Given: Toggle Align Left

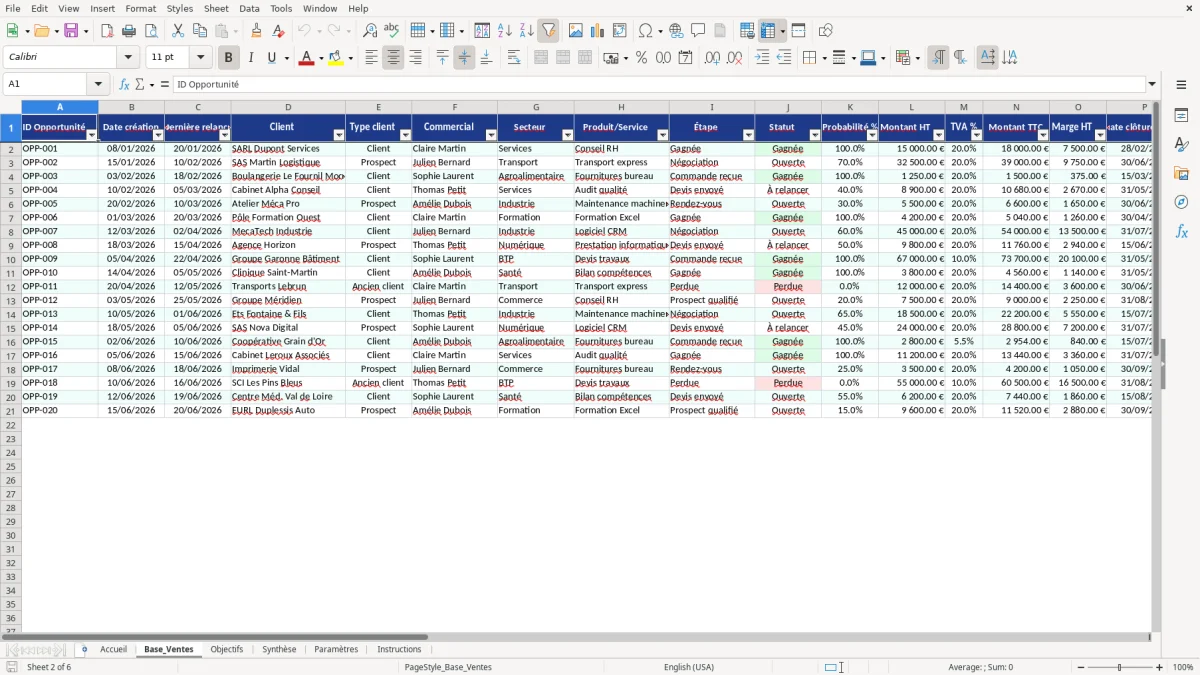Looking at the screenshot, I should (x=371, y=58).
